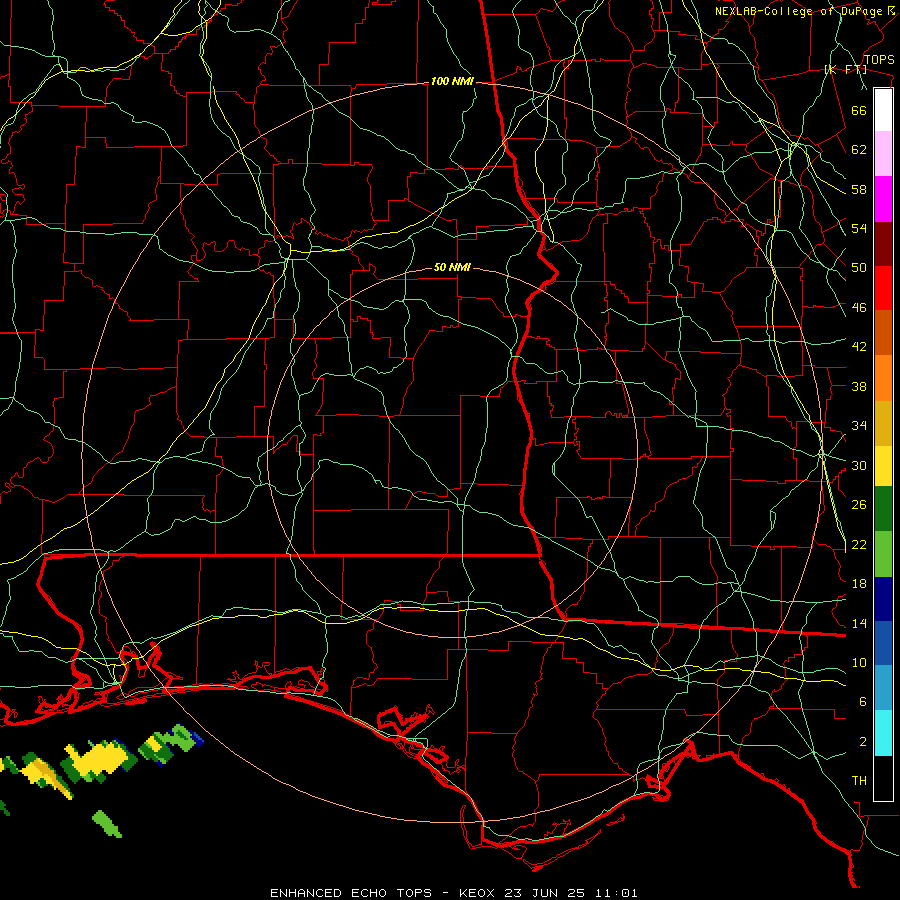Click the 'TH' threshold label

click(x=859, y=781)
